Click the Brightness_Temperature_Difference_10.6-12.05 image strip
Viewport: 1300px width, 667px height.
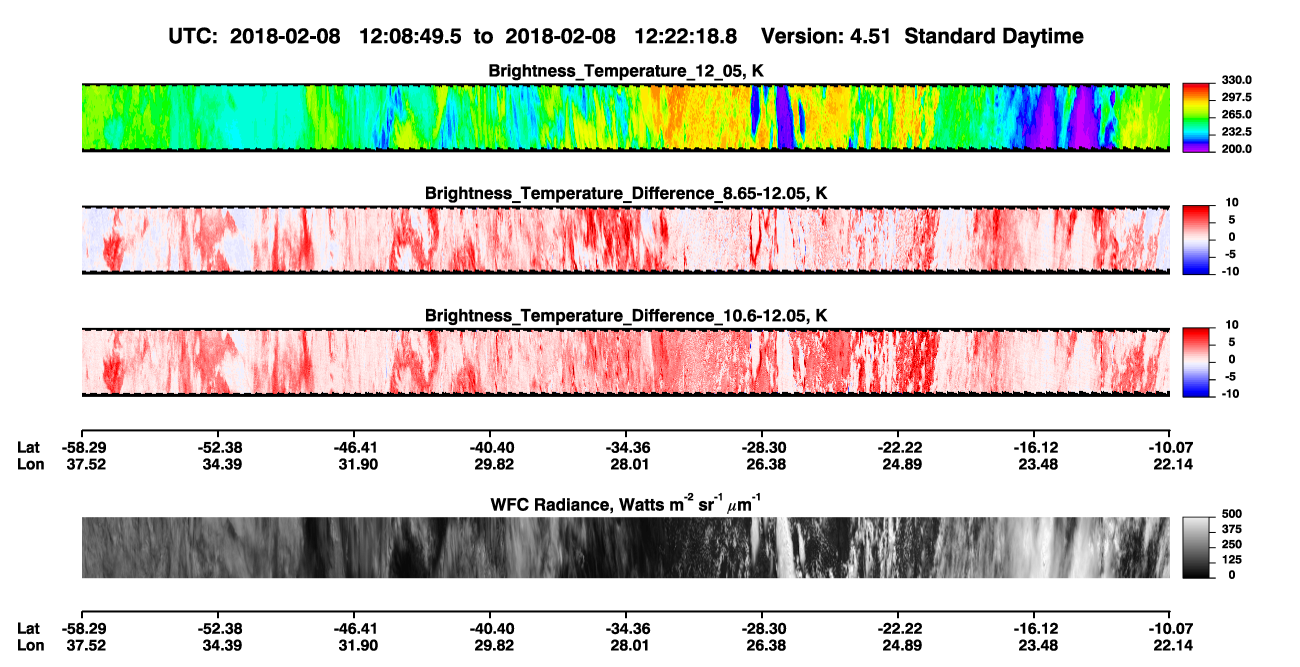point(625,362)
